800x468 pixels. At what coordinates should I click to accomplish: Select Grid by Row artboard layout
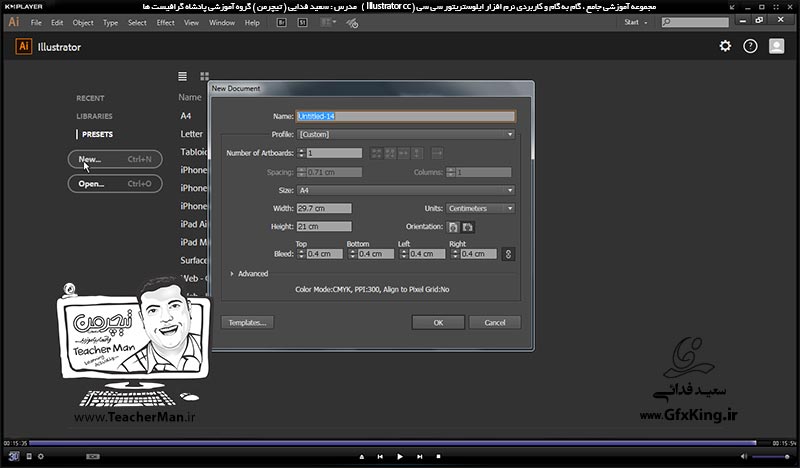[377, 153]
